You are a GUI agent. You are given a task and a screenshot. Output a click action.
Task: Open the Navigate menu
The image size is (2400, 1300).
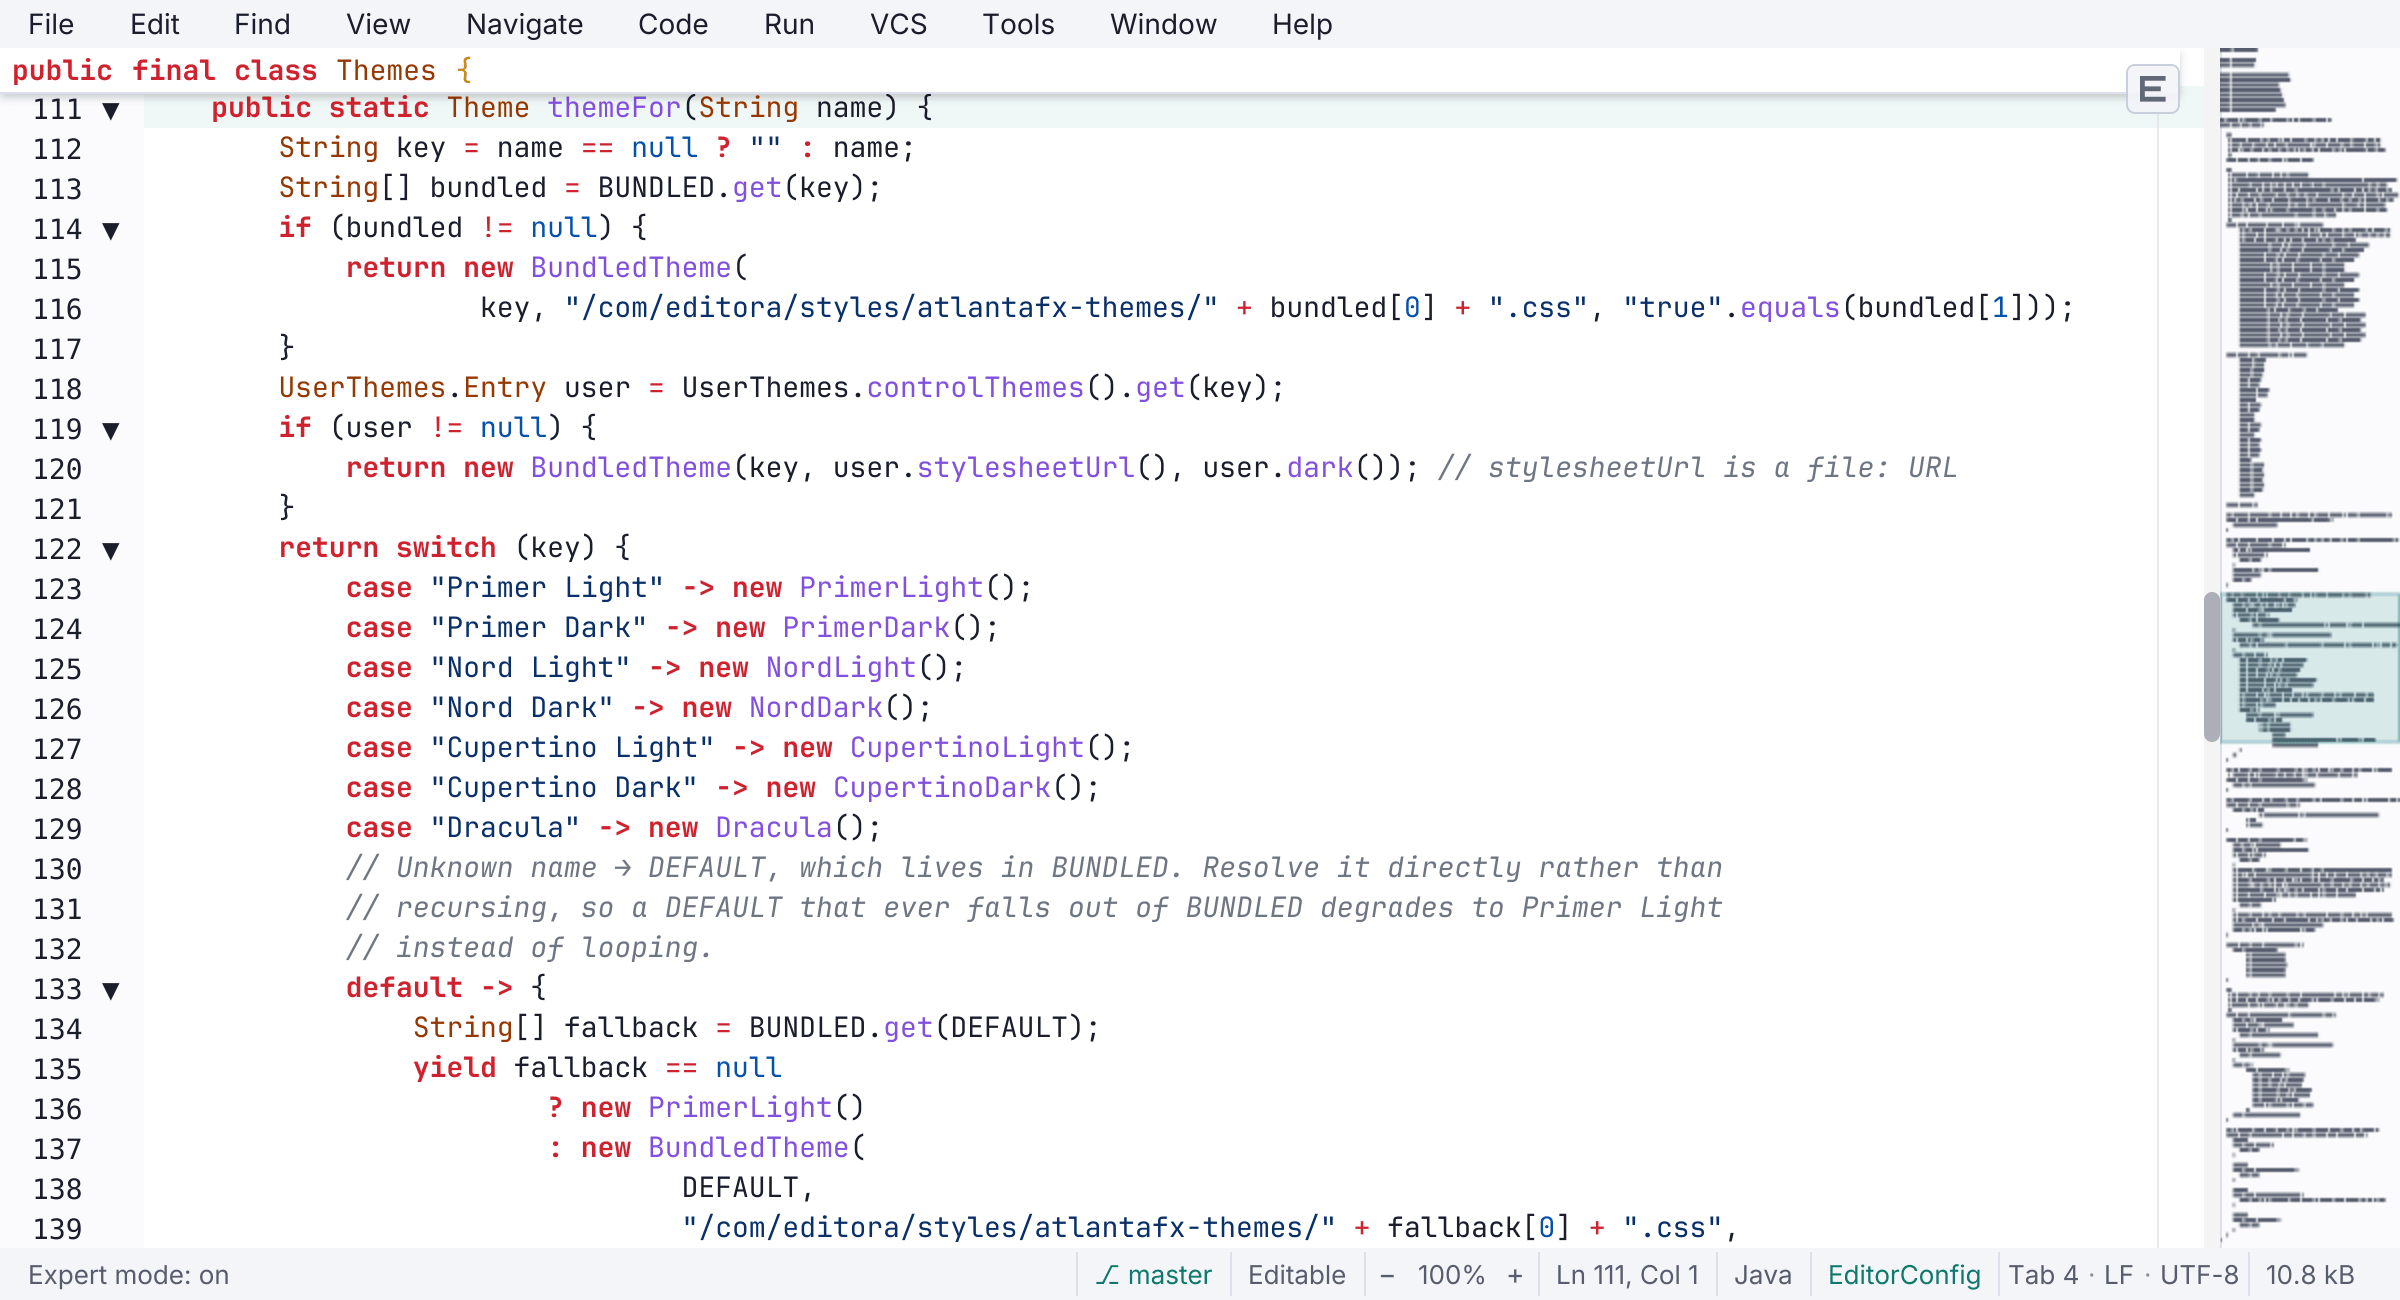[525, 24]
